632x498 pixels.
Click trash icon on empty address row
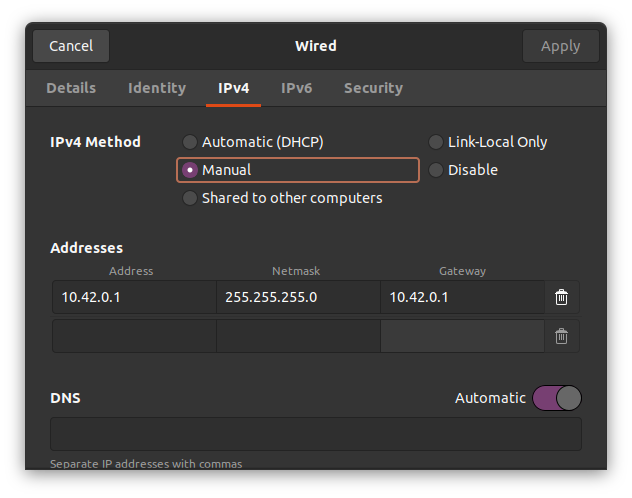coord(562,336)
